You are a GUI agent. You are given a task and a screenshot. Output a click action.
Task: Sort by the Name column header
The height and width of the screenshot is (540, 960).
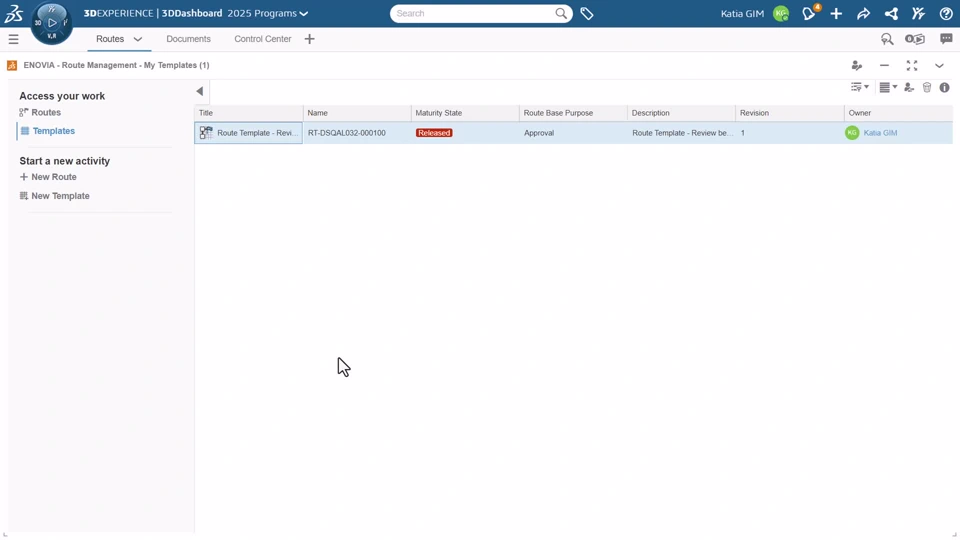[357, 113]
